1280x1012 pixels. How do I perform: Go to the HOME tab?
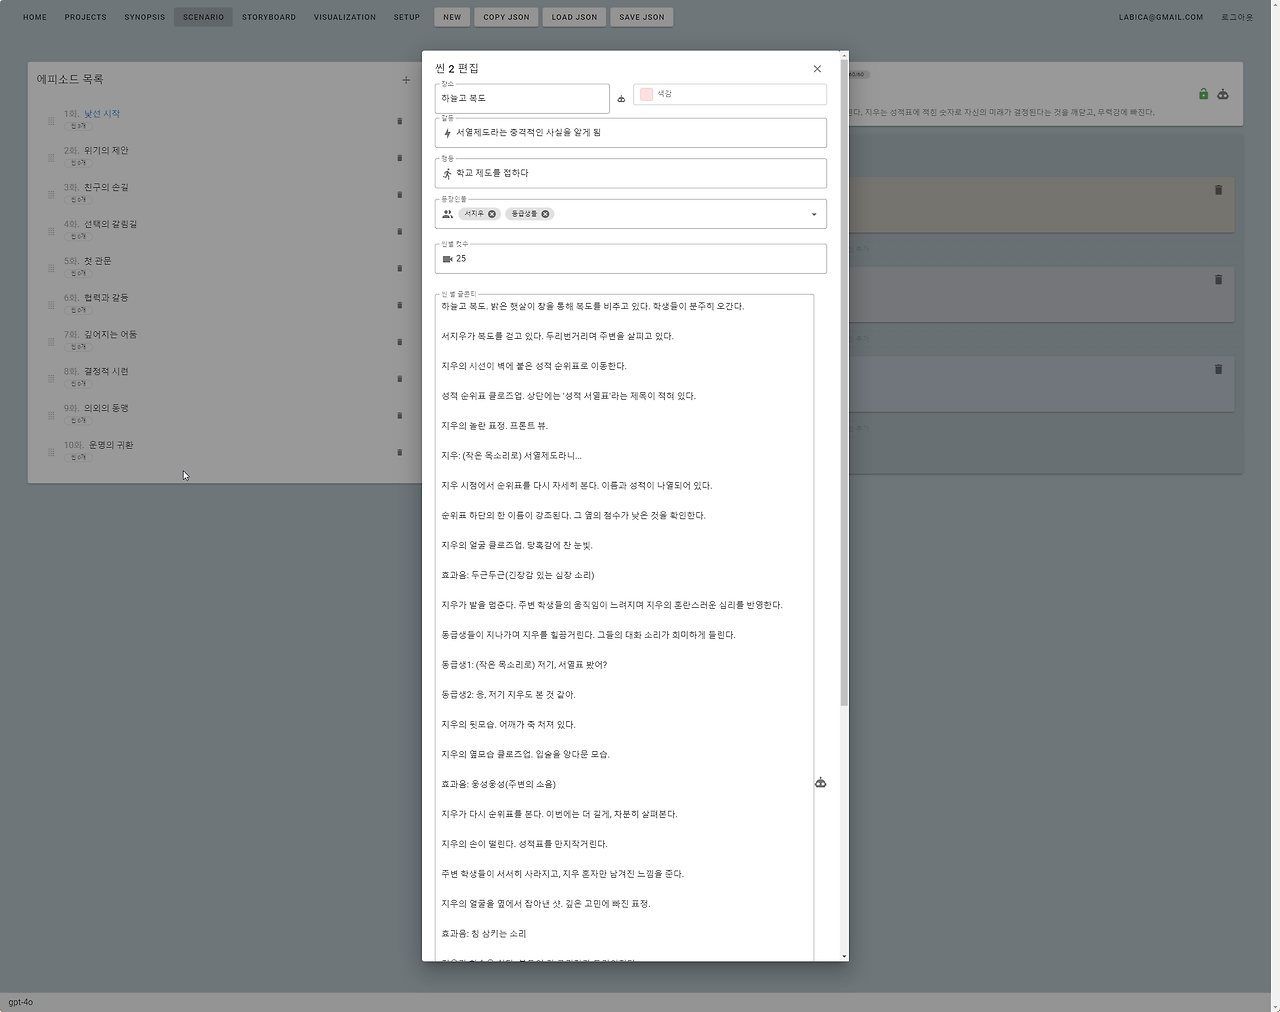(x=35, y=17)
